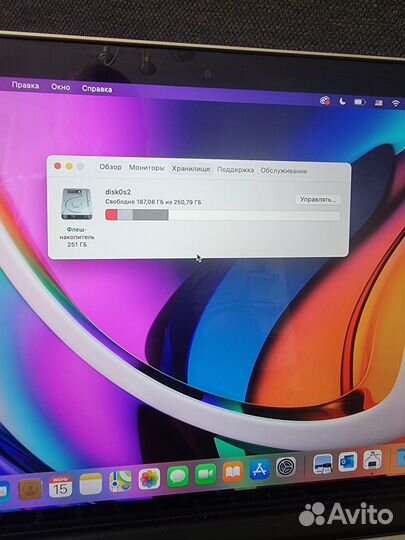Screen dimensions: 405x540
Task: Click the Свободно 187,08 ГБ text
Action: click(x=153, y=202)
